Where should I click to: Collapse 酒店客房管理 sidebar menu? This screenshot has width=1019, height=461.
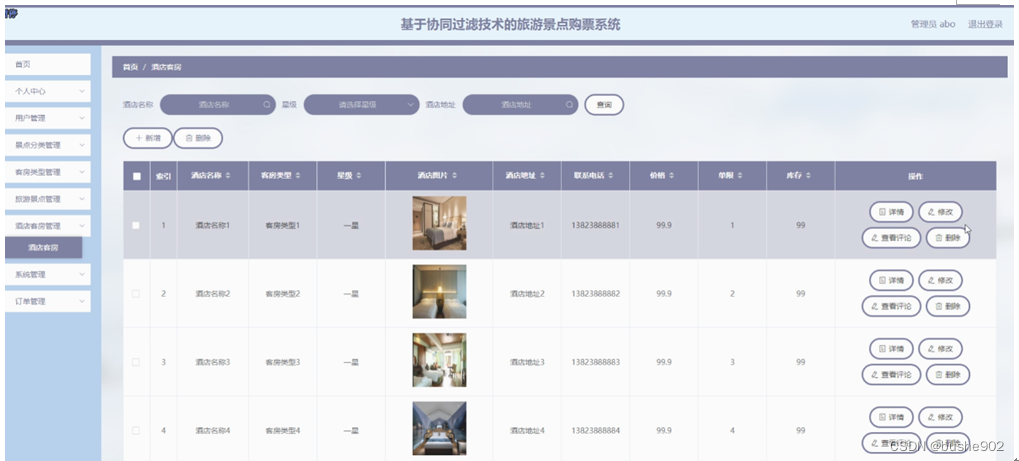[47, 226]
